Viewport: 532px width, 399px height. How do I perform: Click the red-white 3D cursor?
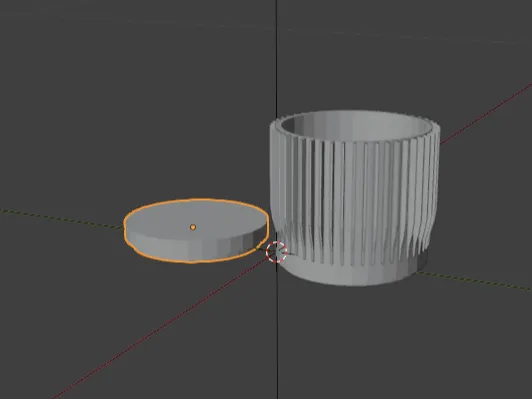coord(277,252)
